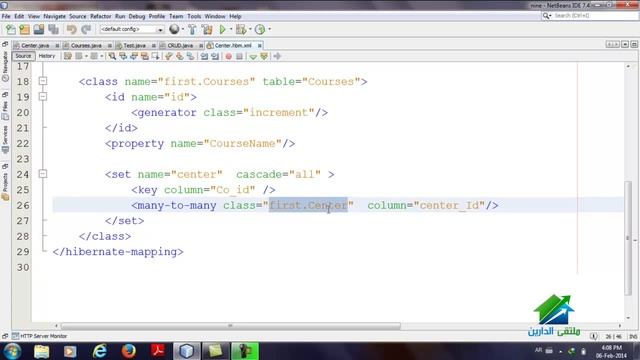Open dropdown arrow next to globe icon
The width and height of the screenshot is (640, 360).
(x=182, y=29)
